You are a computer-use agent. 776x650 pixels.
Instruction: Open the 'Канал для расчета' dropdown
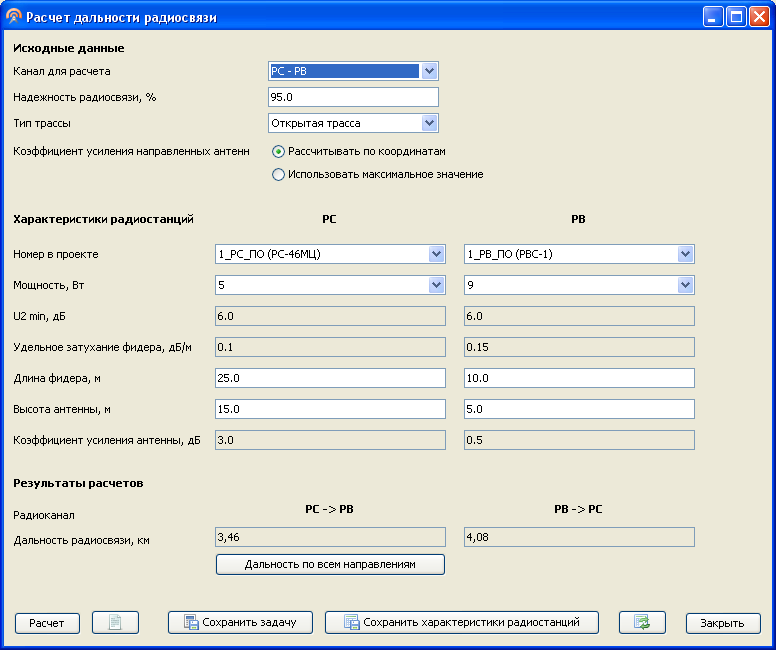(x=429, y=71)
